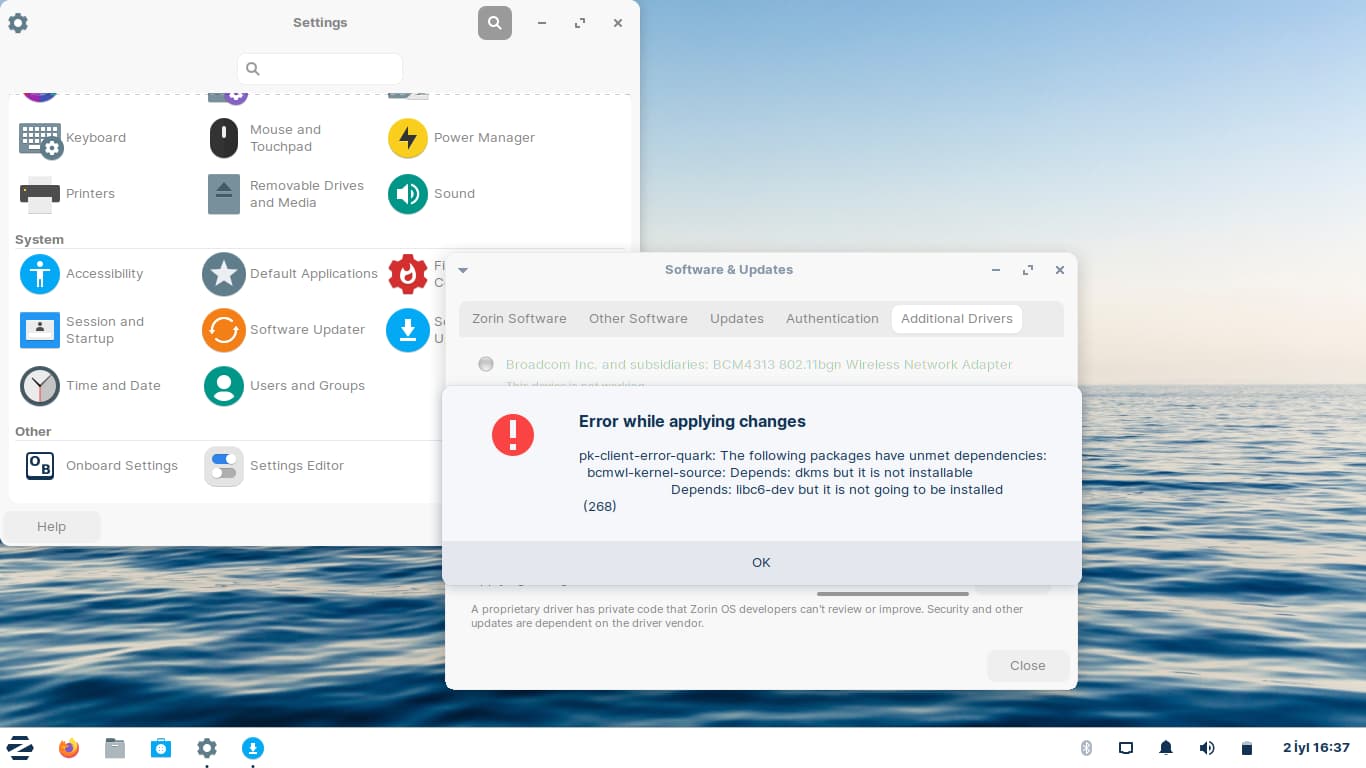
Task: Click the Bluetooth tray icon
Action: pyautogui.click(x=1086, y=748)
